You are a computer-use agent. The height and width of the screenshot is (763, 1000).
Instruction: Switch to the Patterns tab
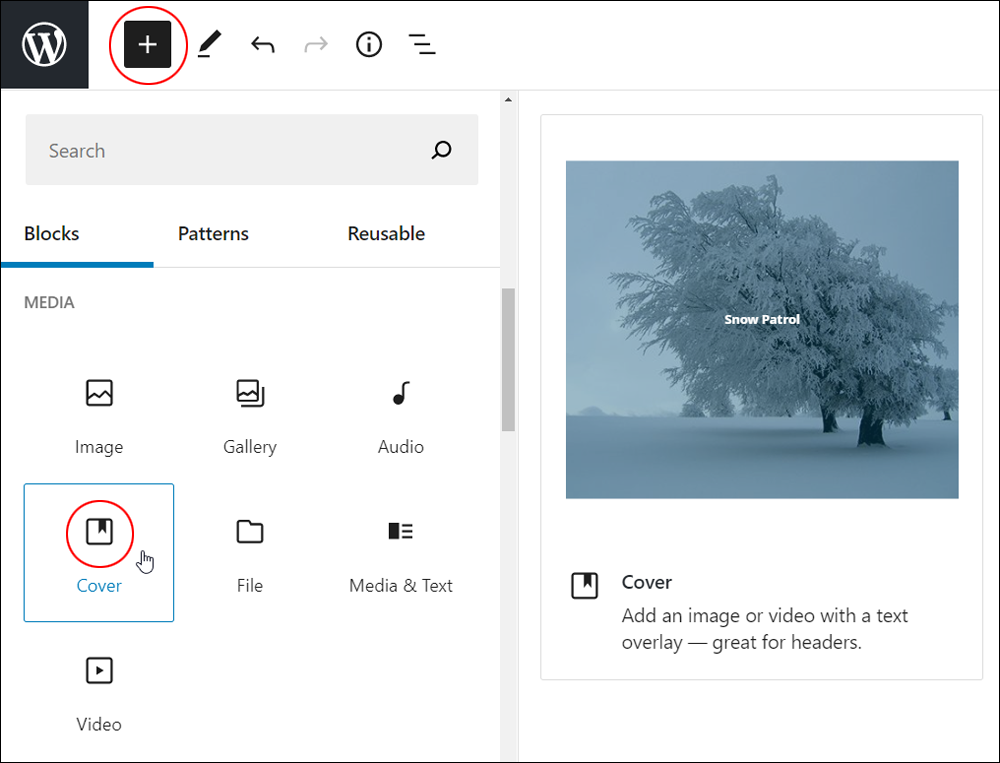213,233
